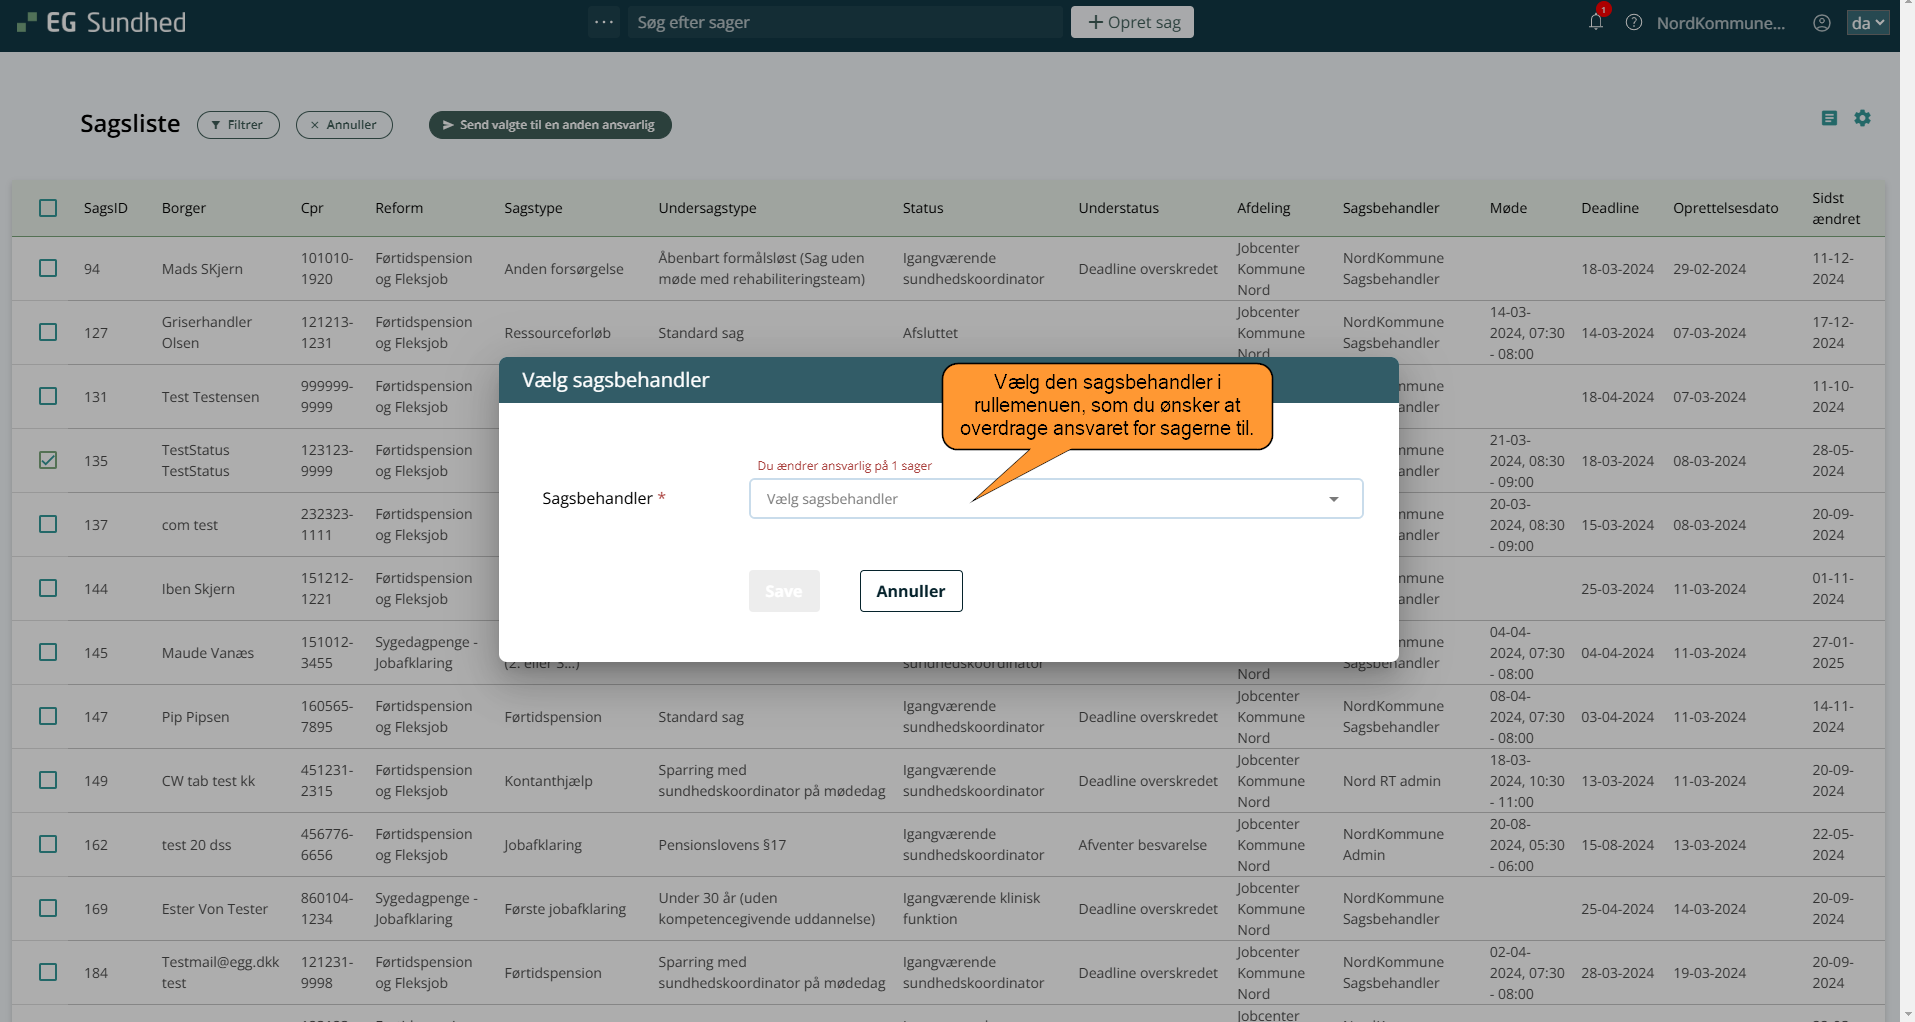1915x1022 pixels.
Task: Open the user profile icon
Action: [1822, 22]
